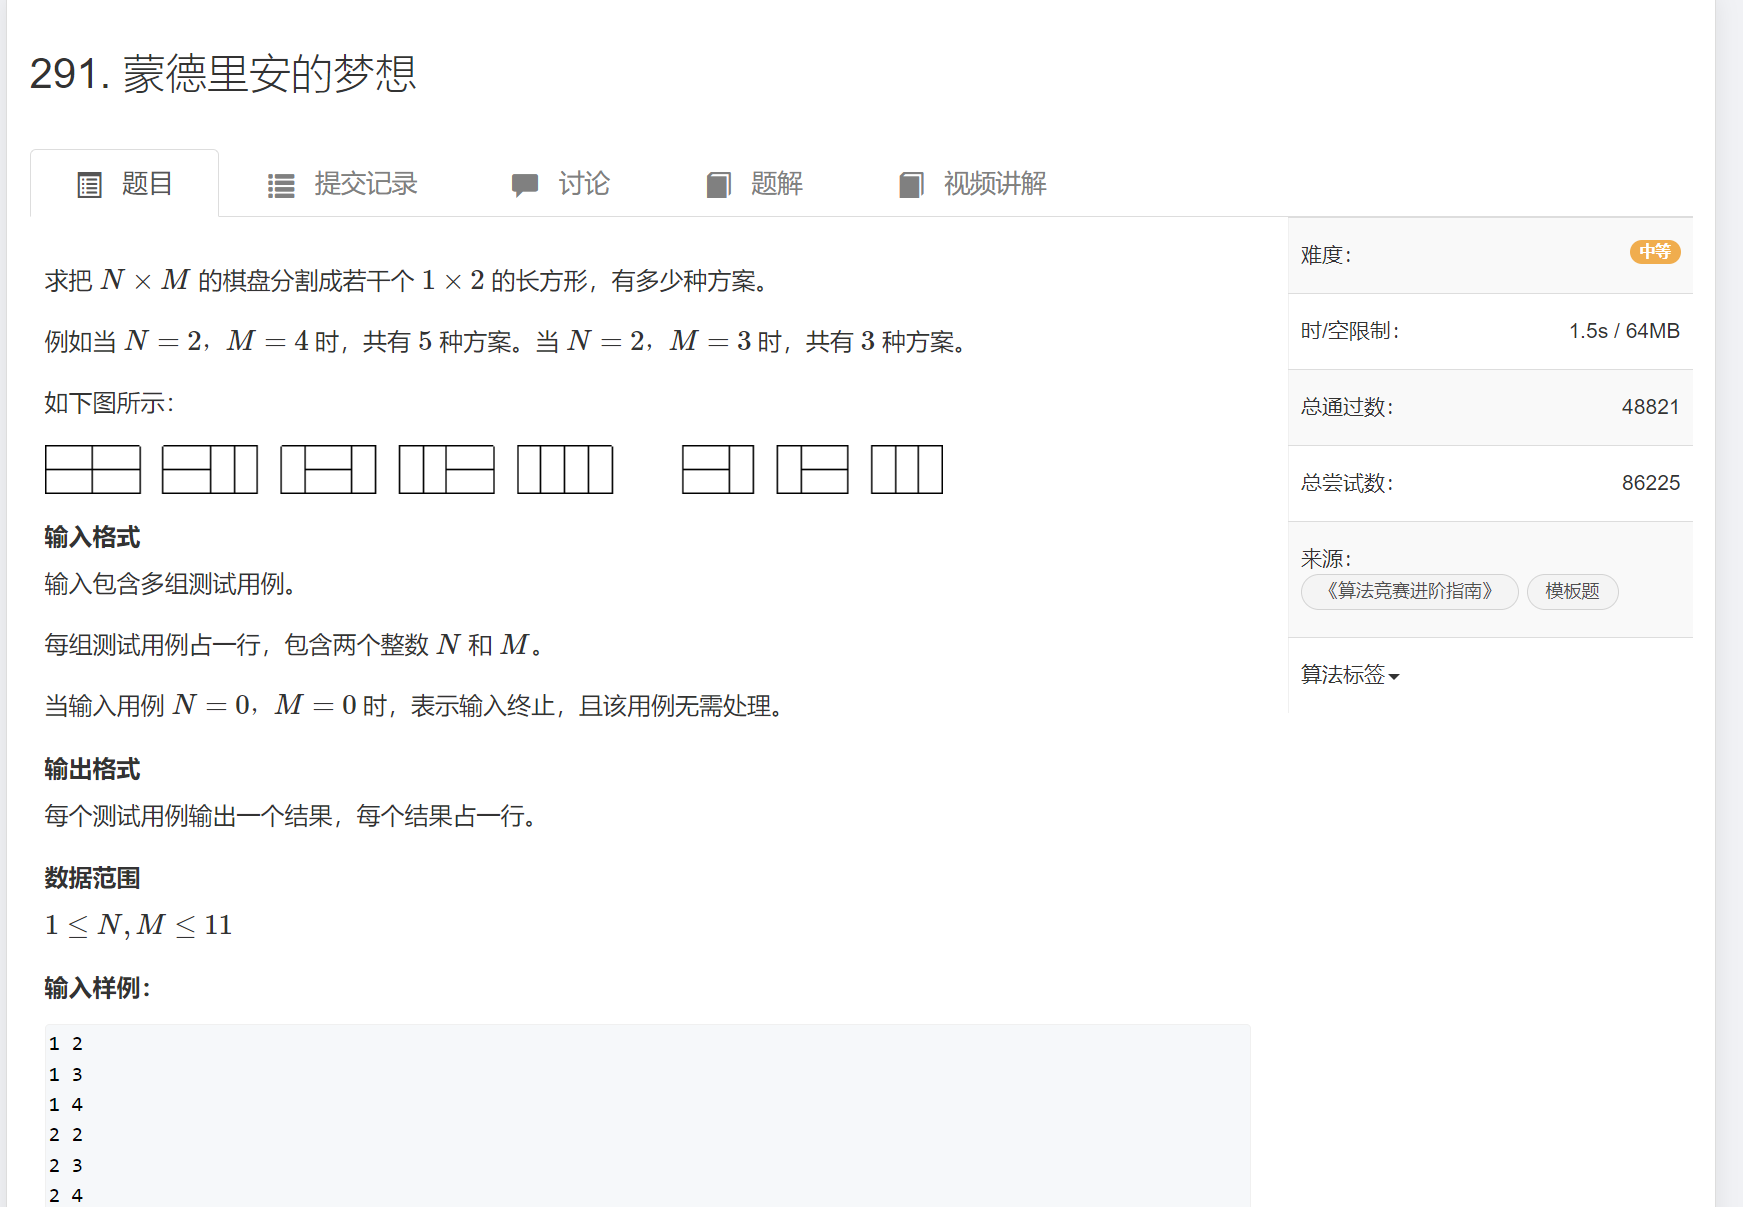Open the 模板题 source tag

coord(1572,592)
